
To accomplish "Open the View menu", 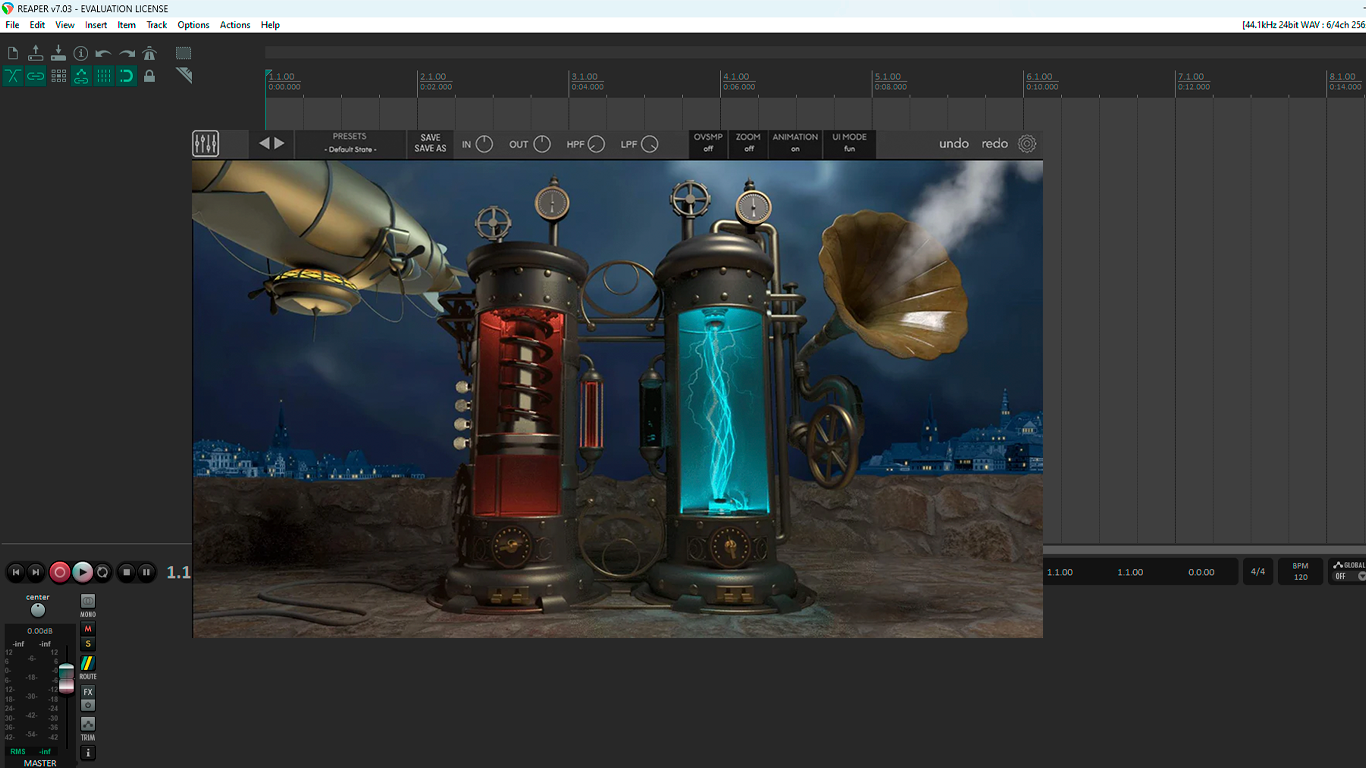I will (65, 25).
